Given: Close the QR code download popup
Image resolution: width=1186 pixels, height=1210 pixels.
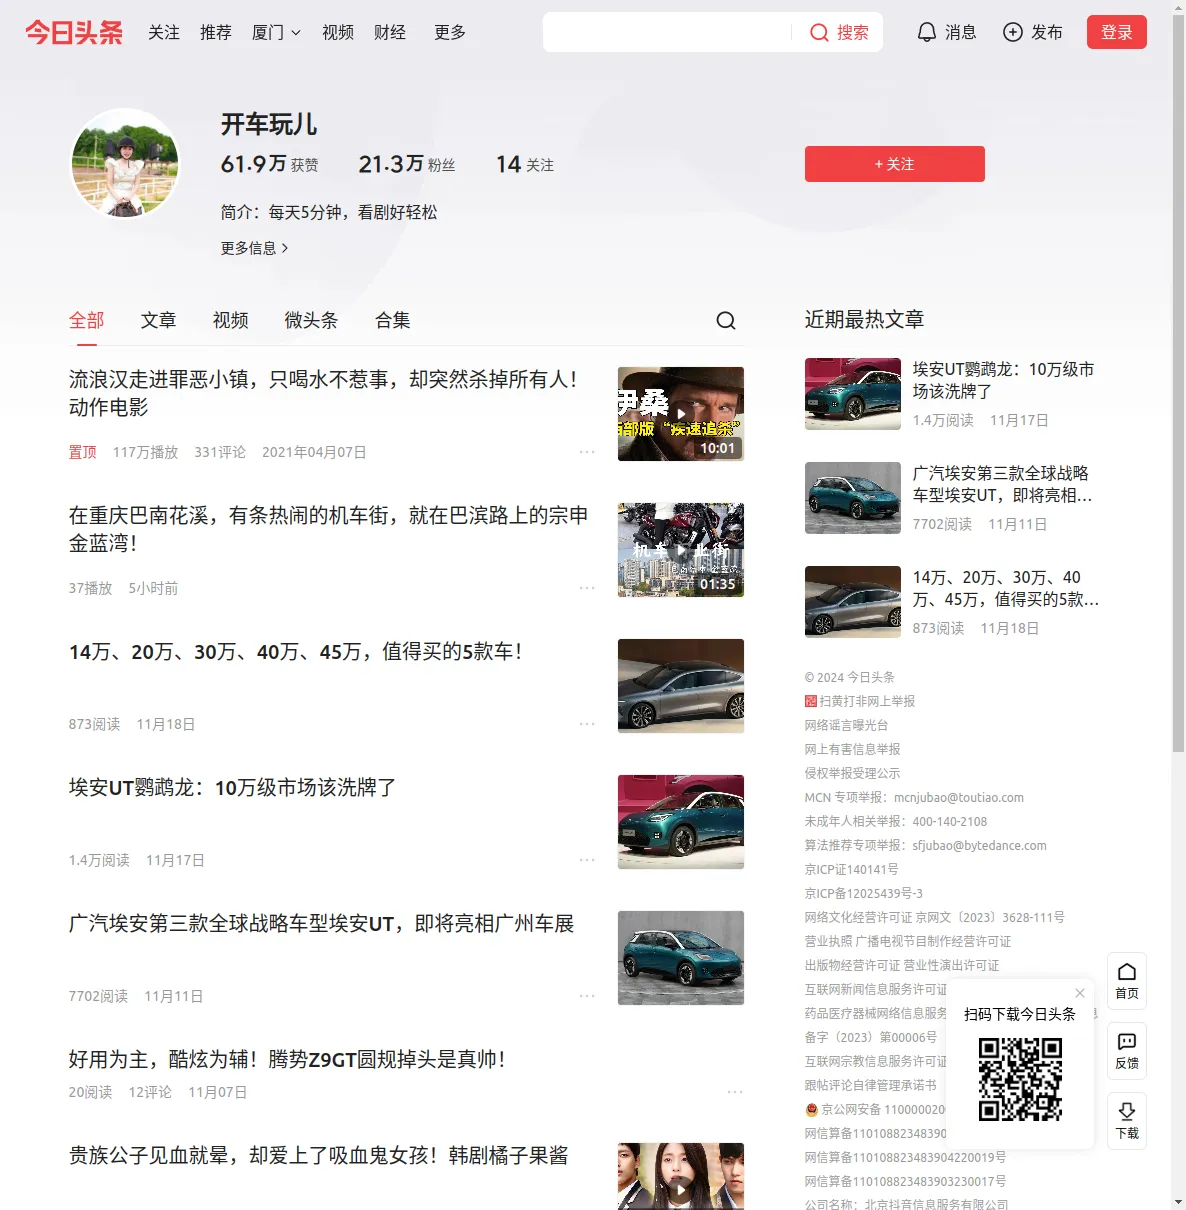Looking at the screenshot, I should click(1080, 993).
